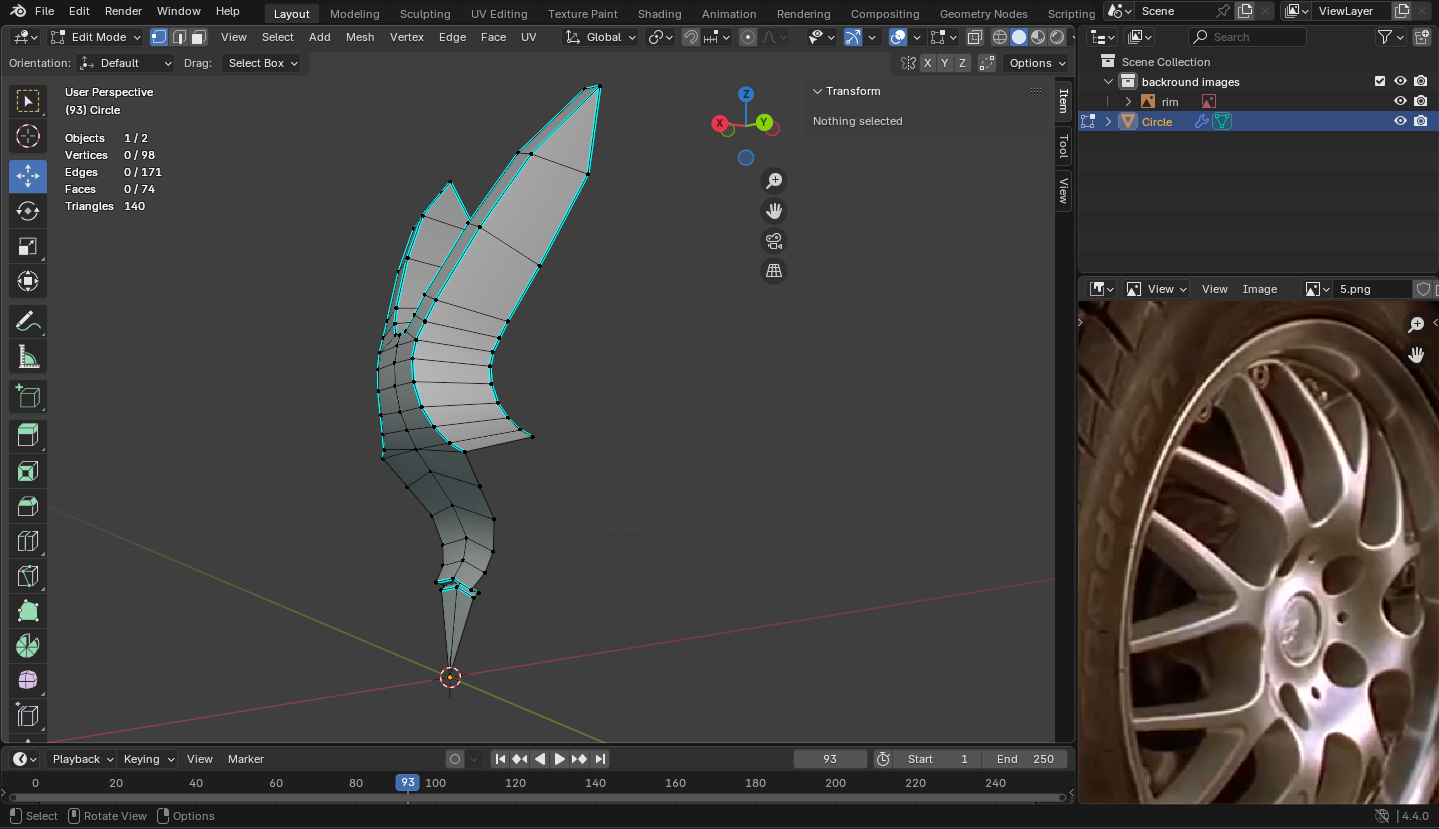Toggle camera view gizmo button

[773, 241]
